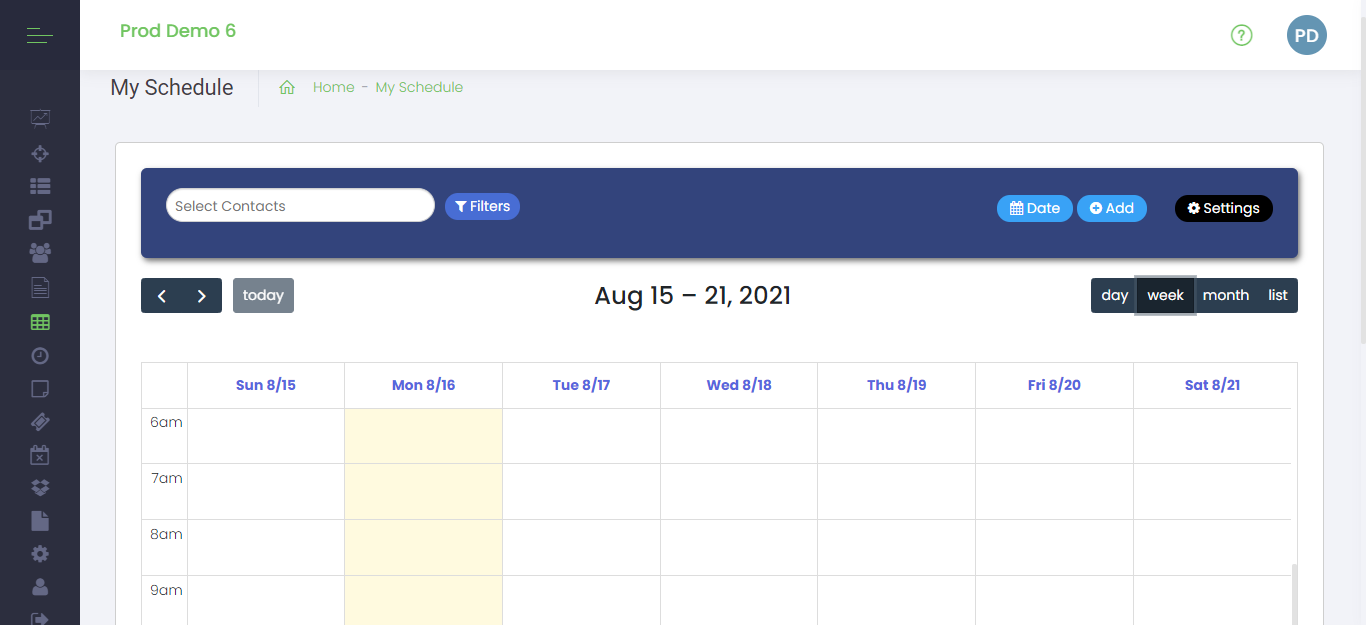The width and height of the screenshot is (1366, 625).
Task: Open the Date picker button
Action: coord(1035,208)
